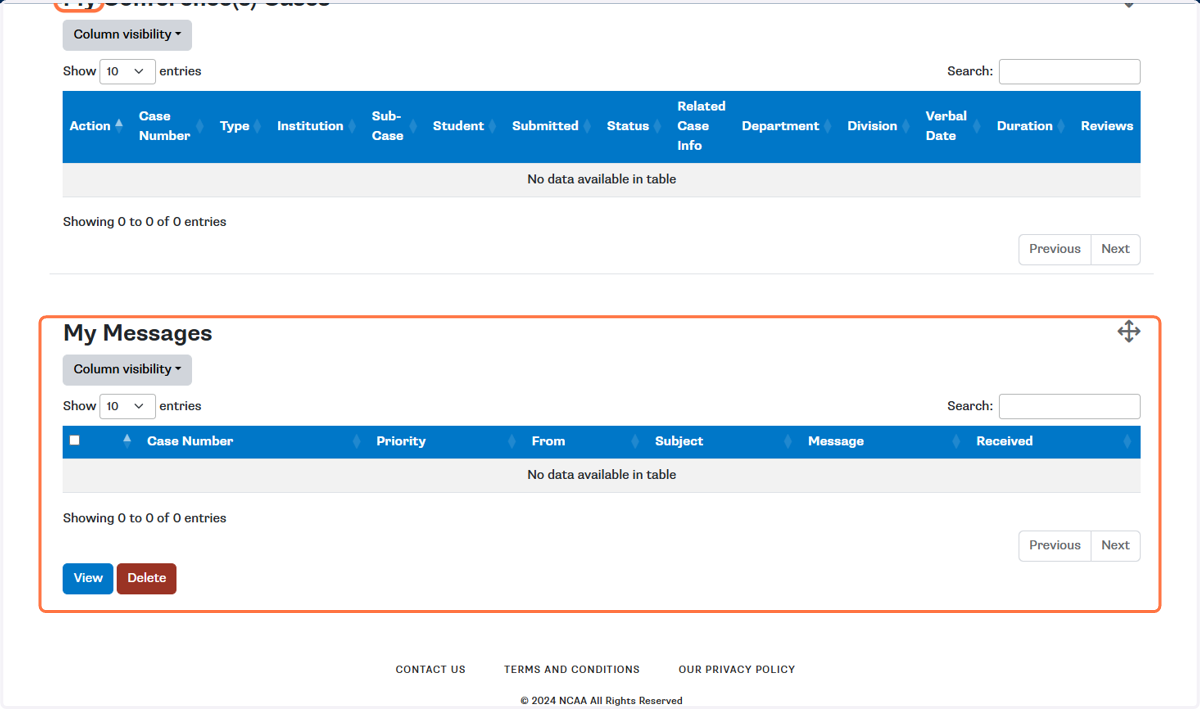Click the red Delete button
The height and width of the screenshot is (709, 1200).
coord(147,578)
